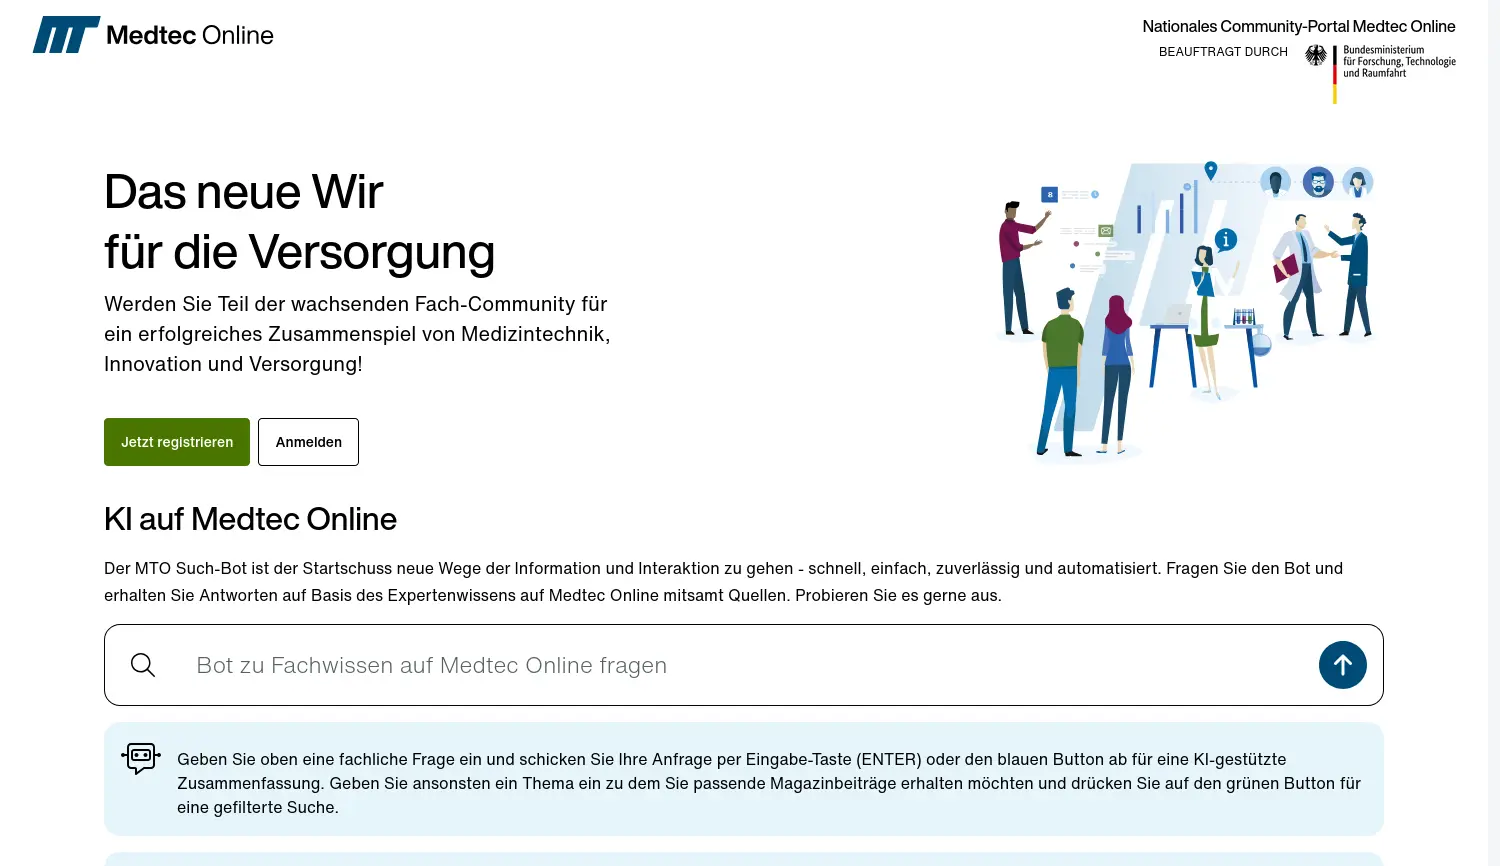Click the blue info bubble in the illustration
Image resolution: width=1500 pixels, height=866 pixels.
point(1225,240)
